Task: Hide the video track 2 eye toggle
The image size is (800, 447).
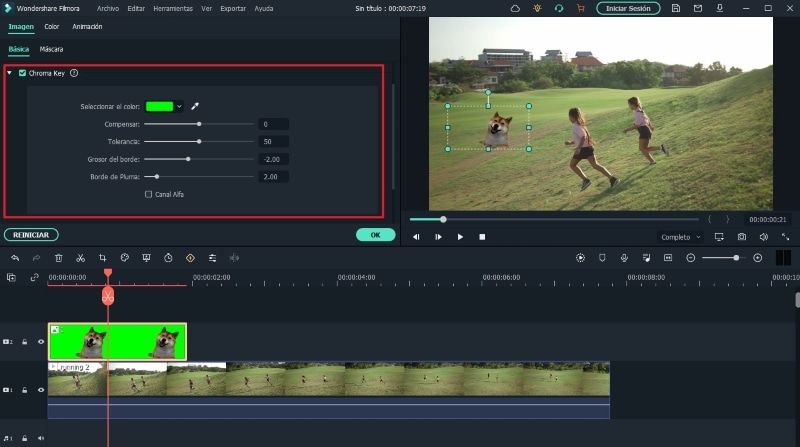Action: point(41,342)
